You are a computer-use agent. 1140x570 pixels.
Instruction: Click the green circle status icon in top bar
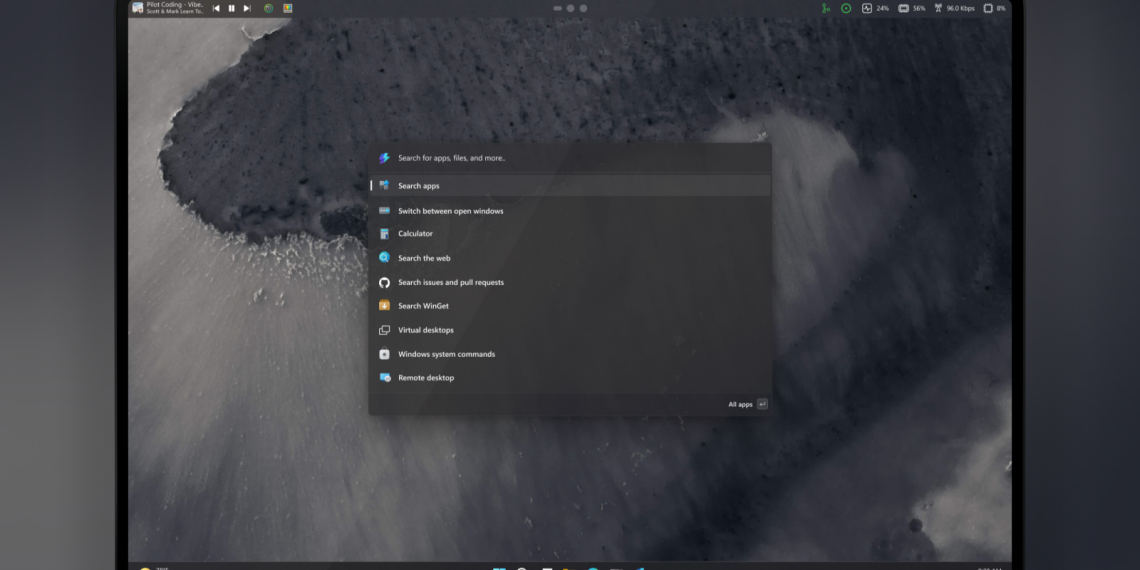coord(846,8)
